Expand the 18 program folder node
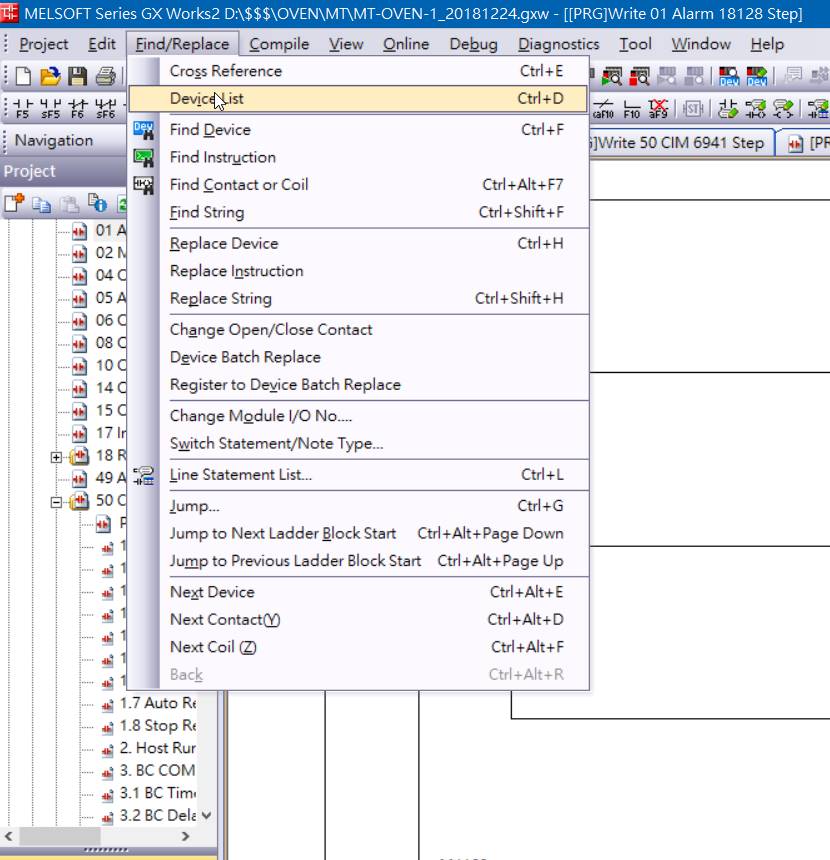The image size is (830, 860). [x=57, y=456]
